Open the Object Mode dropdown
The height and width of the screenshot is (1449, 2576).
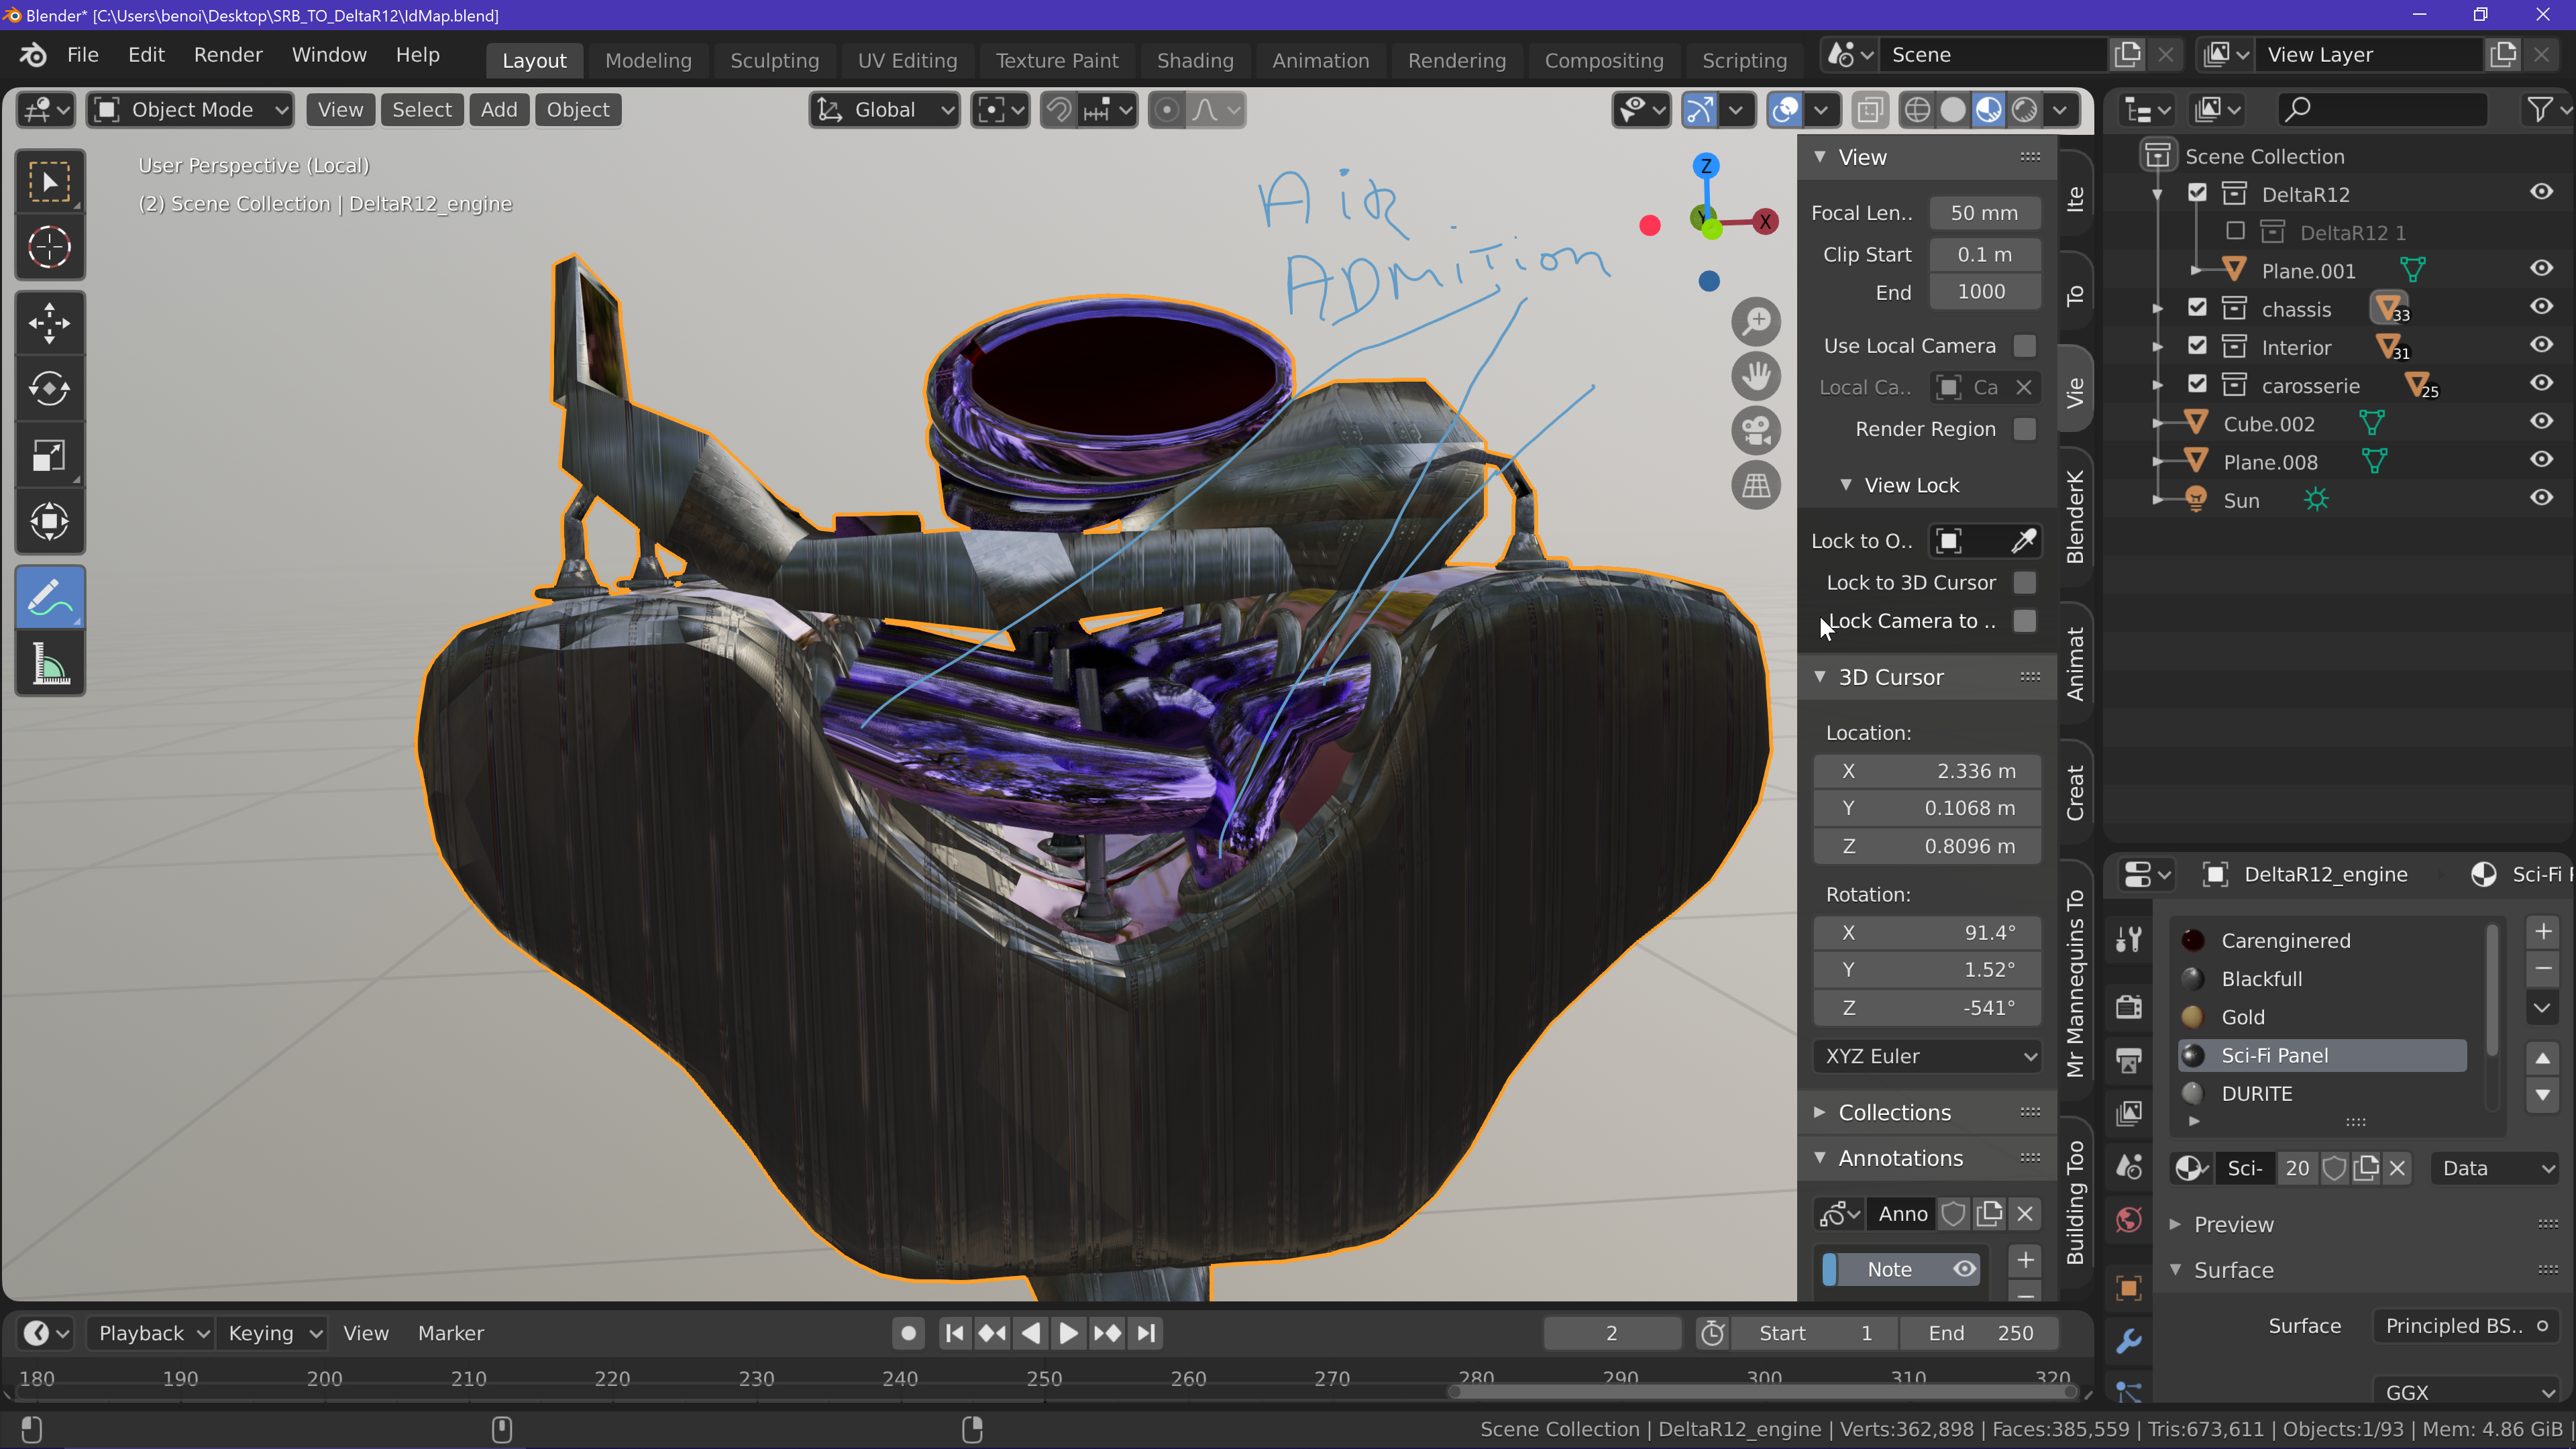191,110
